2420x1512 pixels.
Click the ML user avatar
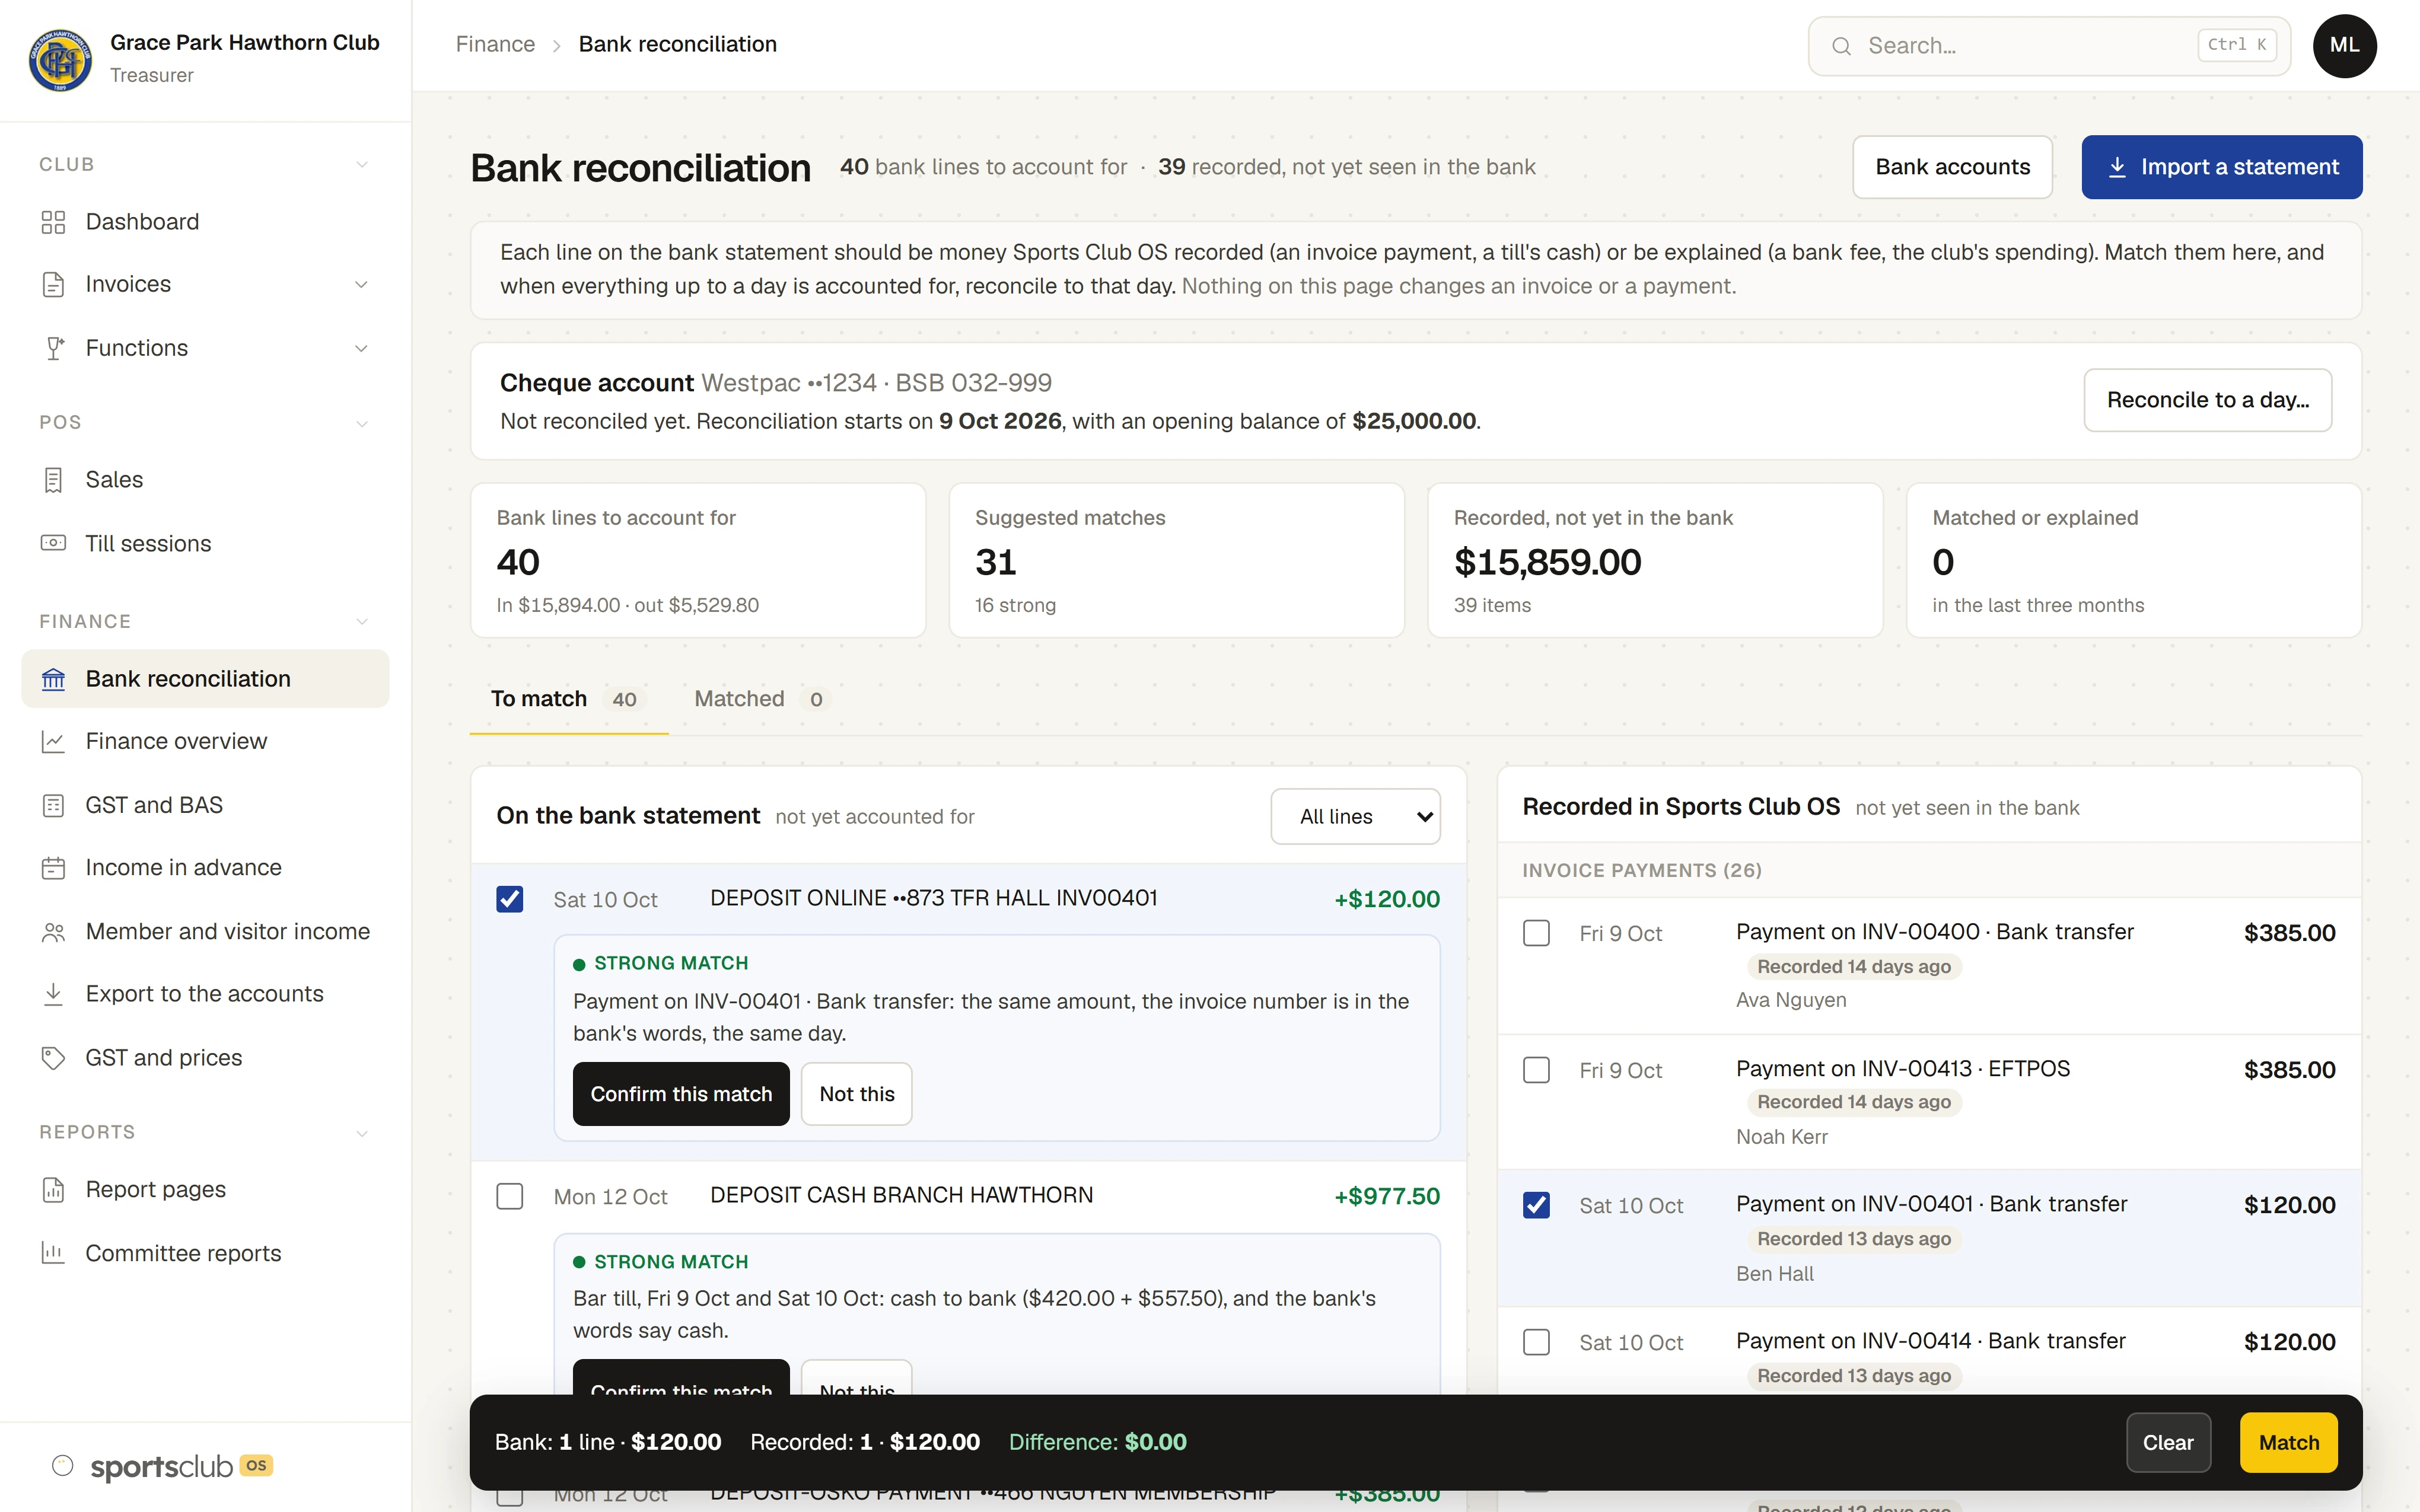(2344, 46)
